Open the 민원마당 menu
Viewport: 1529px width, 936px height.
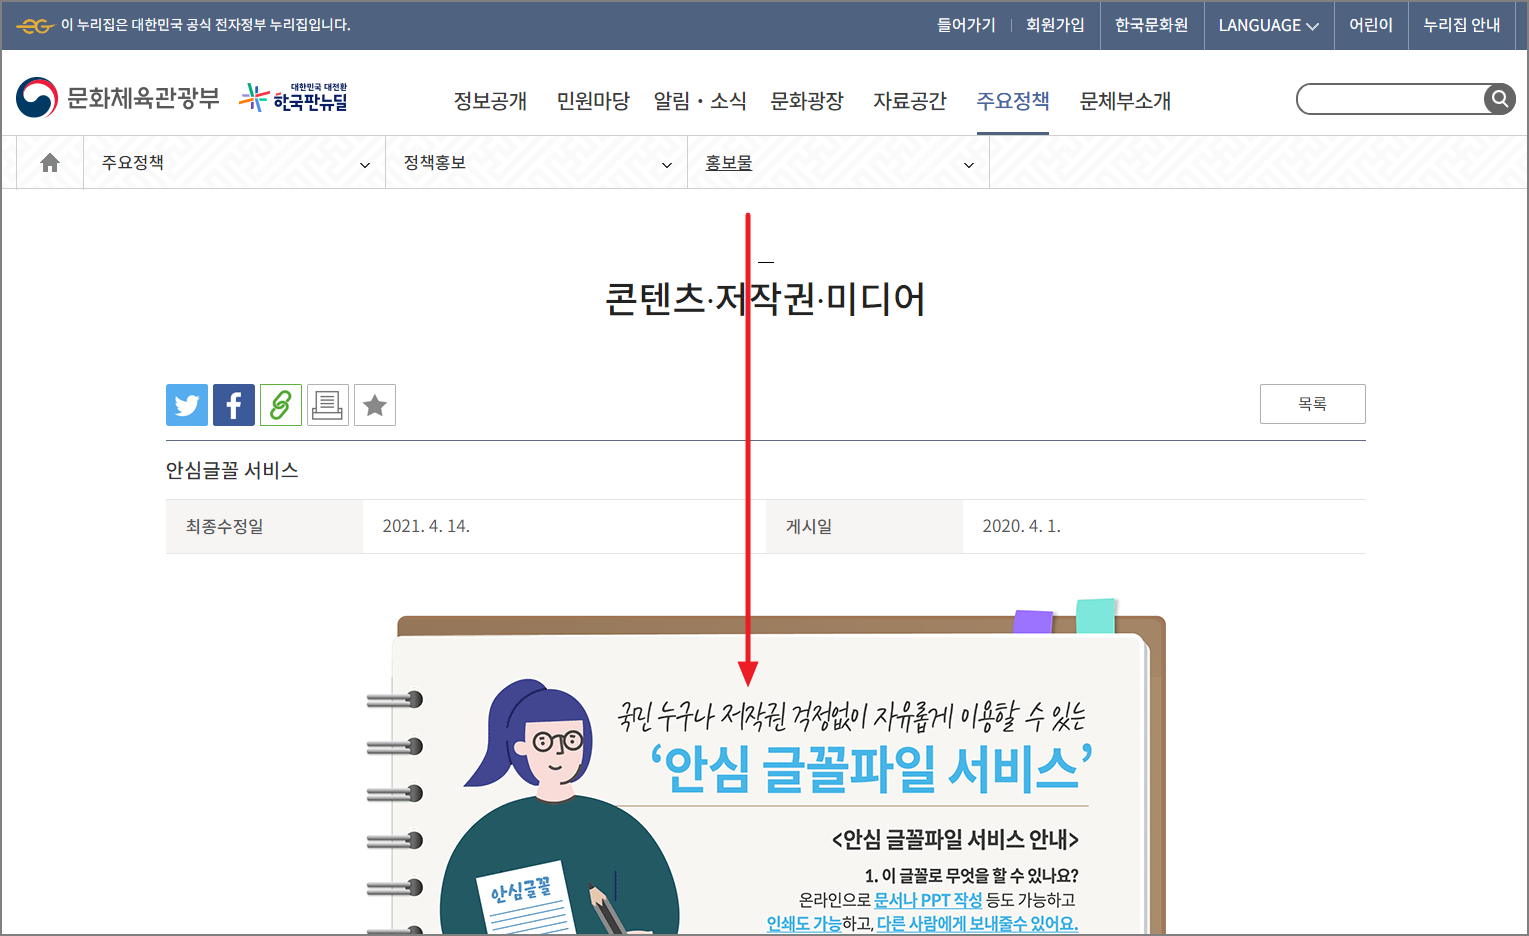[x=593, y=101]
